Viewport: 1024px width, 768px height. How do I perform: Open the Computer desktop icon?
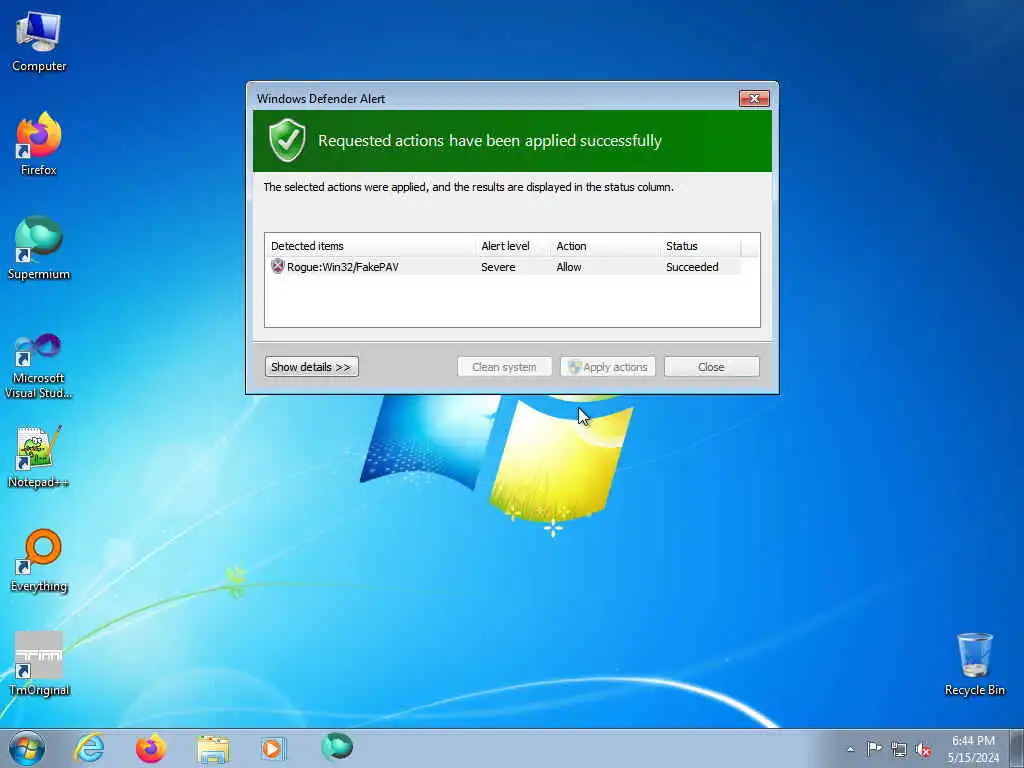(39, 42)
